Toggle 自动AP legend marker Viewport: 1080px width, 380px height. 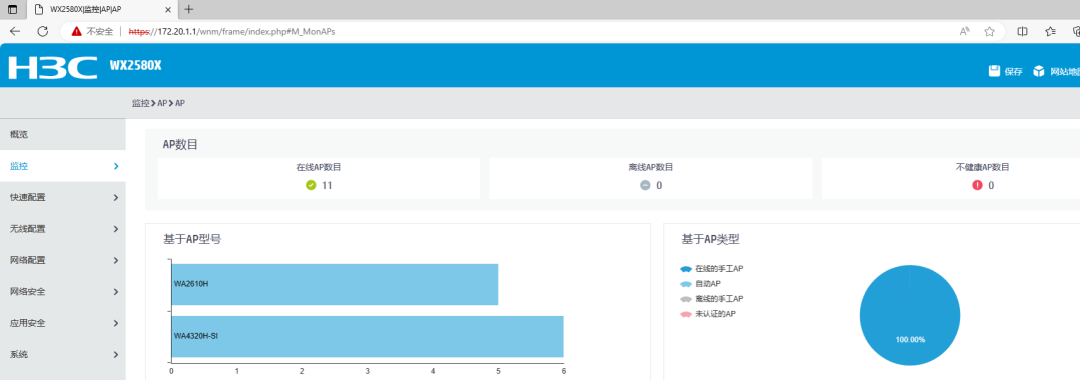[685, 284]
